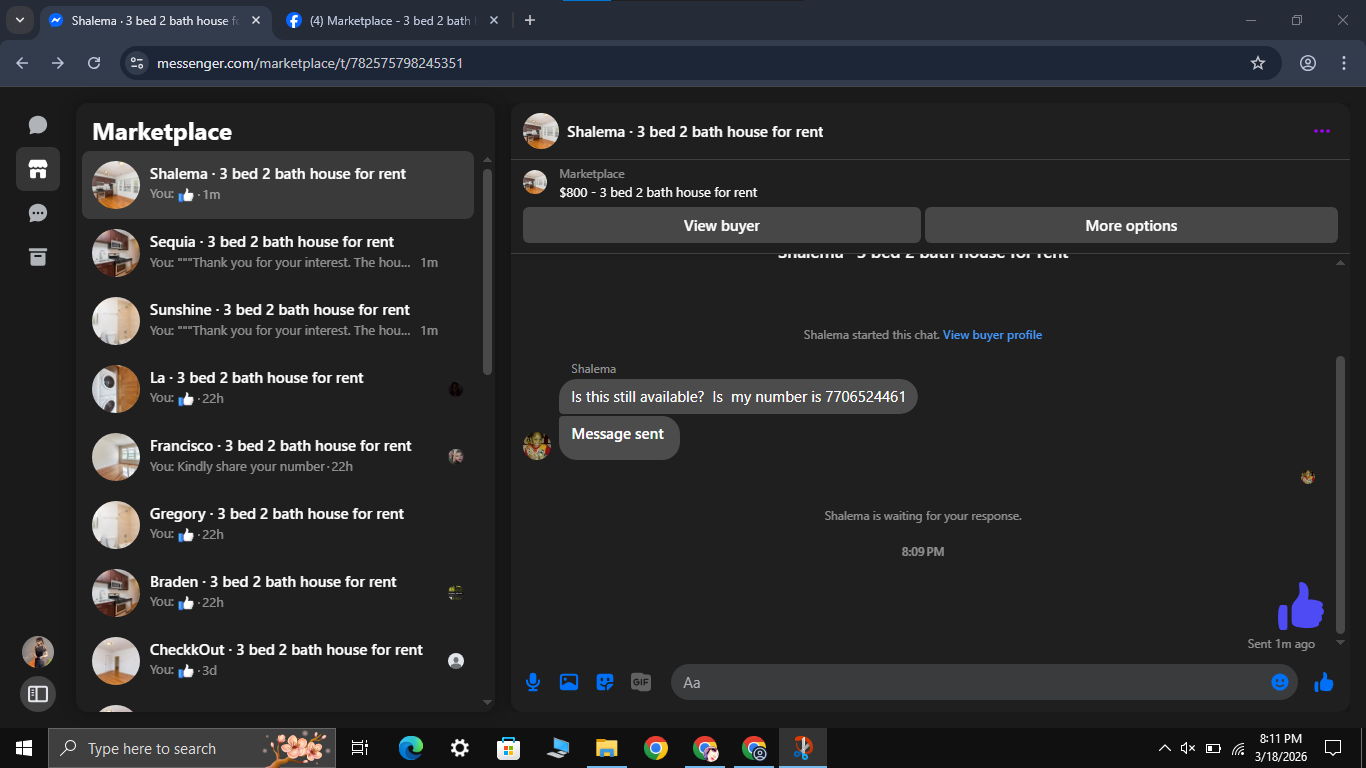Bookmark this page with star icon

click(x=1258, y=63)
